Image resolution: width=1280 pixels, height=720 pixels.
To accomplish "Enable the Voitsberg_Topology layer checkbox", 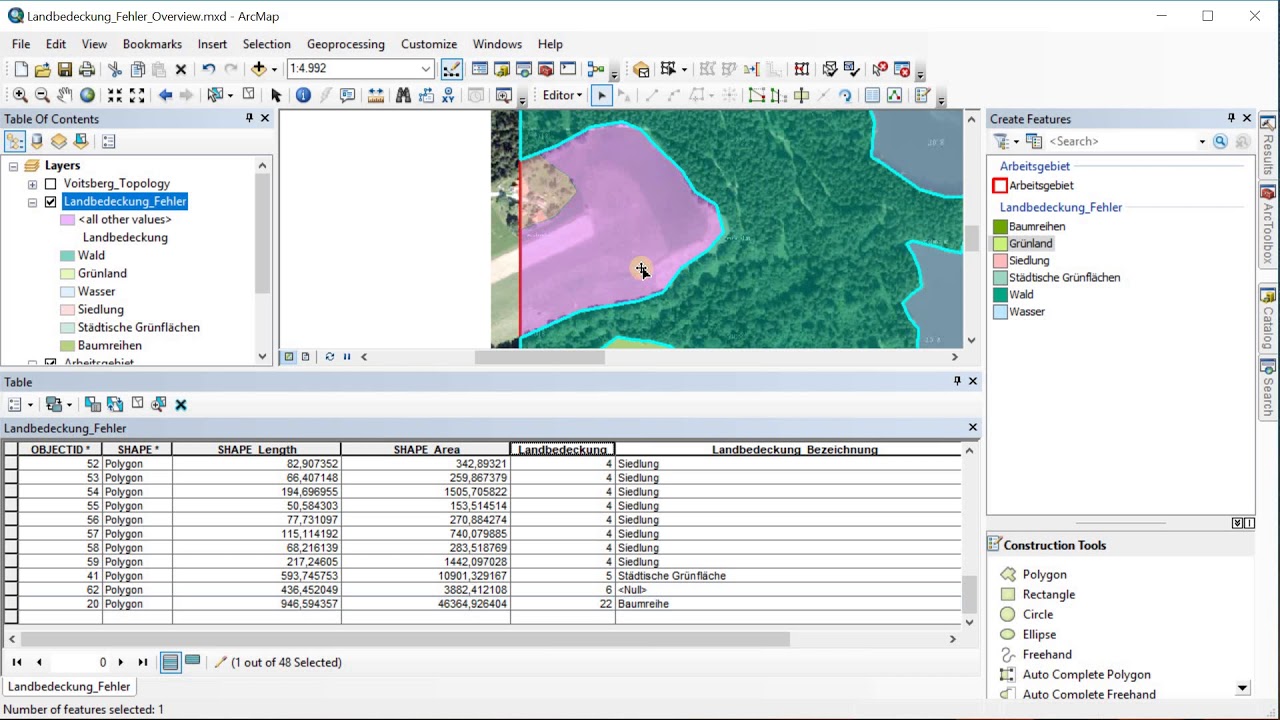I will pyautogui.click(x=50, y=183).
